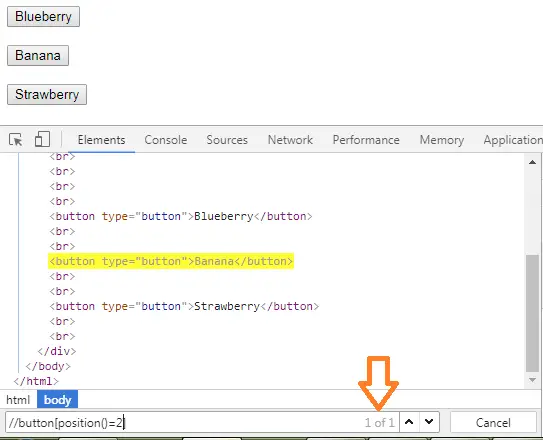Select the closing div tag line

(56, 351)
